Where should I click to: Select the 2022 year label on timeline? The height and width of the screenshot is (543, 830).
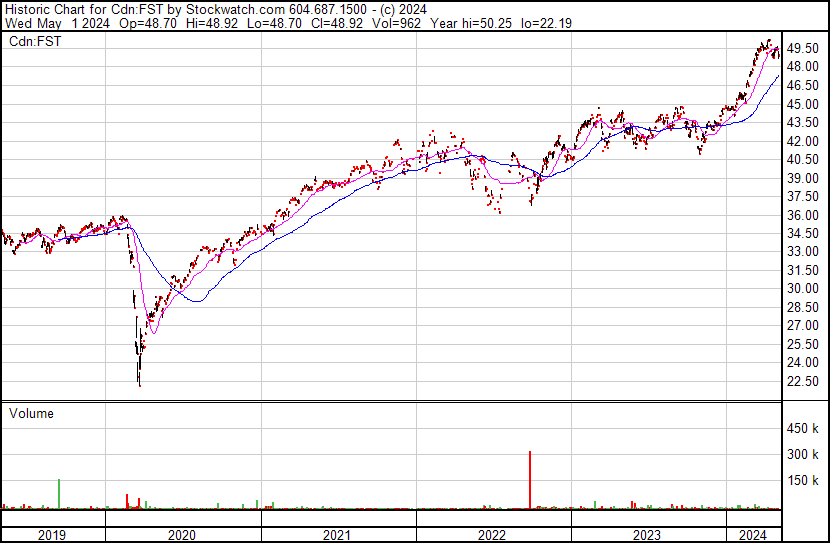tap(492, 535)
